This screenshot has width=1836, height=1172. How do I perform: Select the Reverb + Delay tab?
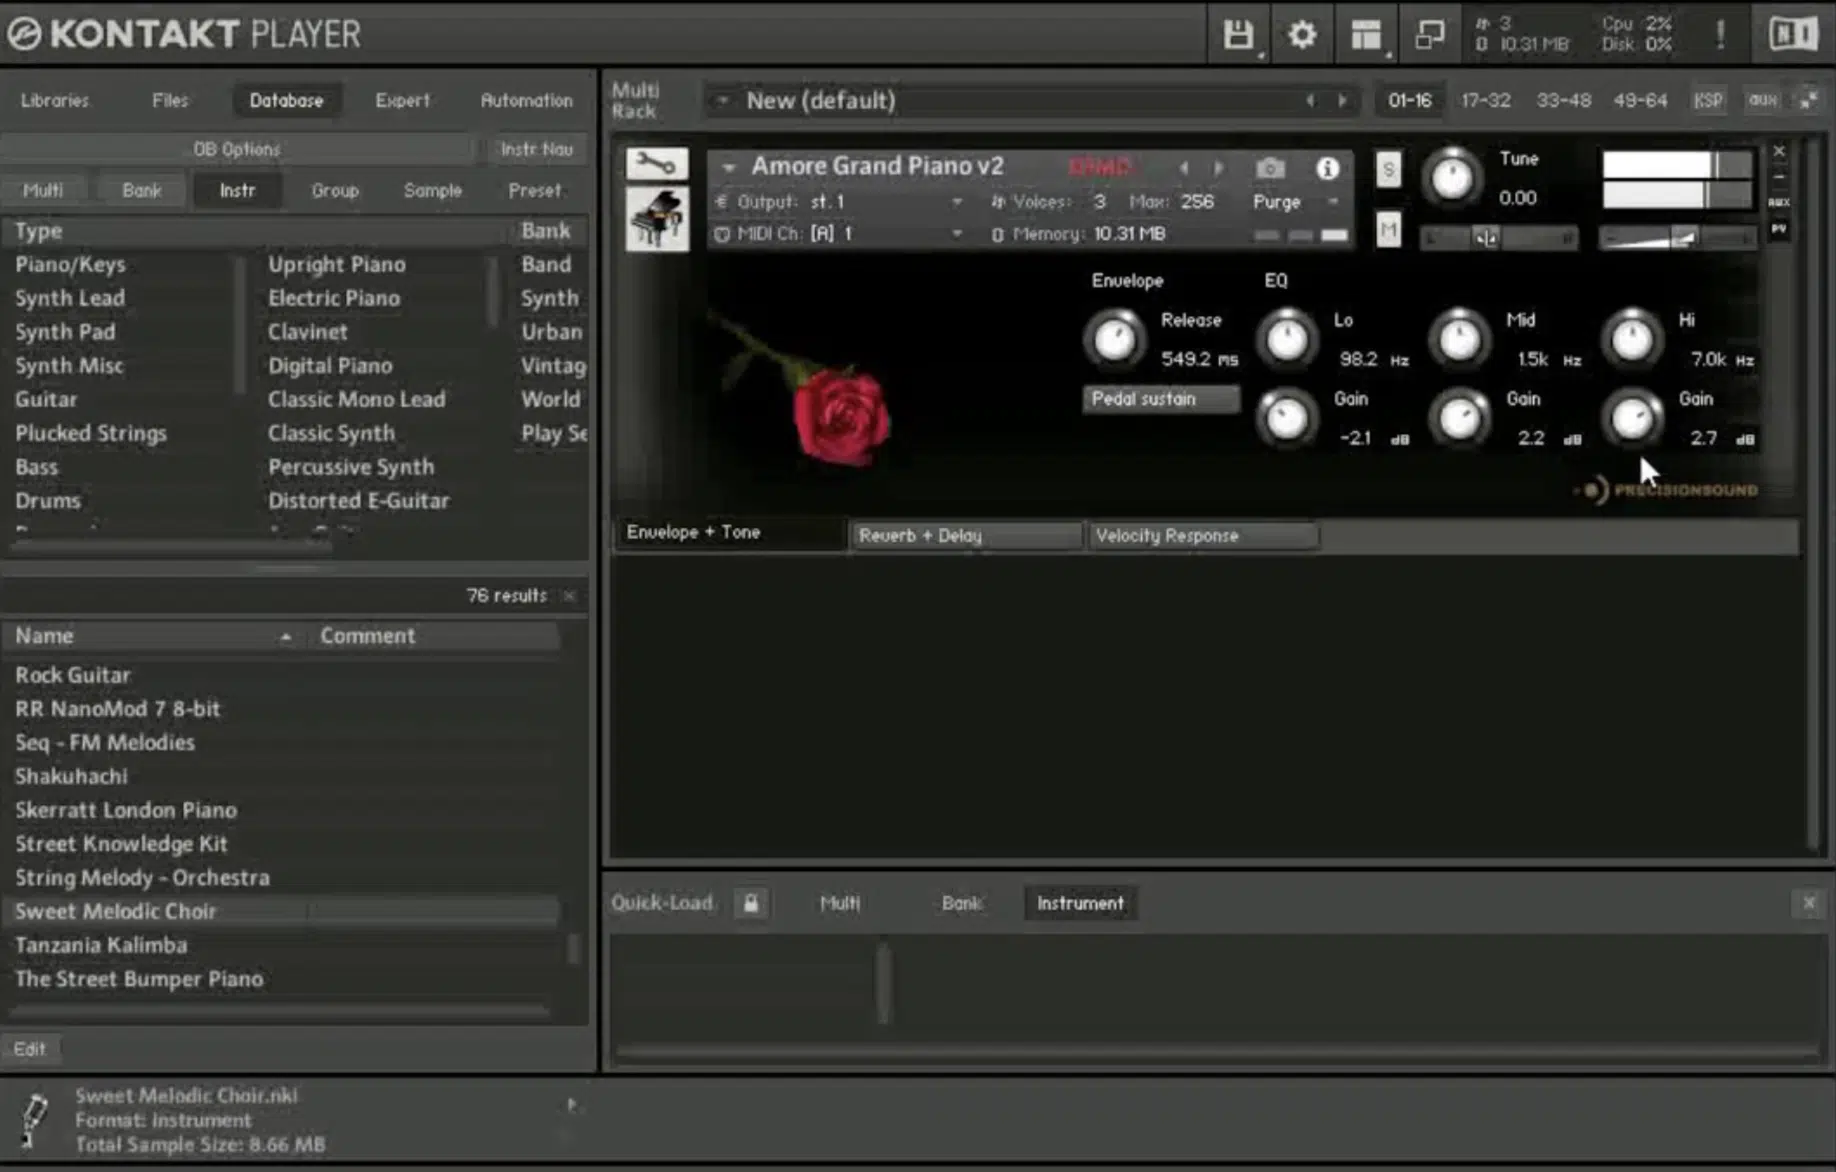(966, 536)
